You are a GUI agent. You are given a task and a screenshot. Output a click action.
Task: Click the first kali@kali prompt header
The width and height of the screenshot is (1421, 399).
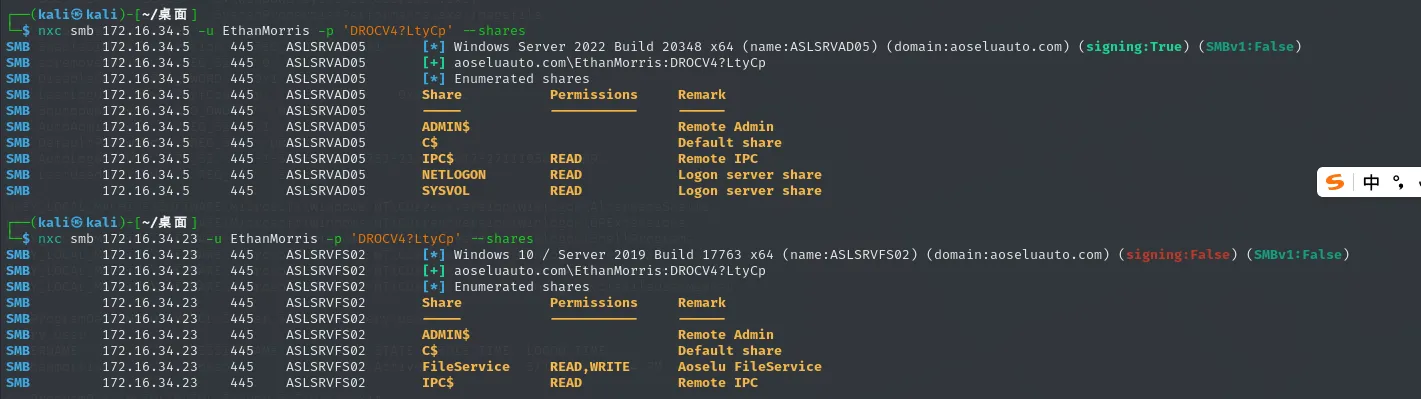tap(101, 14)
